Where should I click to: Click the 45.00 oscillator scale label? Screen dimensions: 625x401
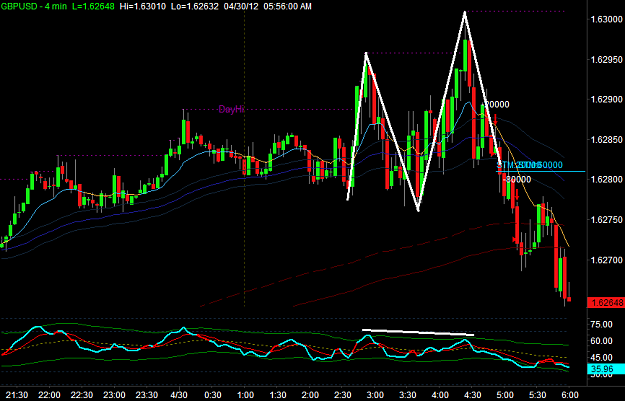(x=601, y=358)
